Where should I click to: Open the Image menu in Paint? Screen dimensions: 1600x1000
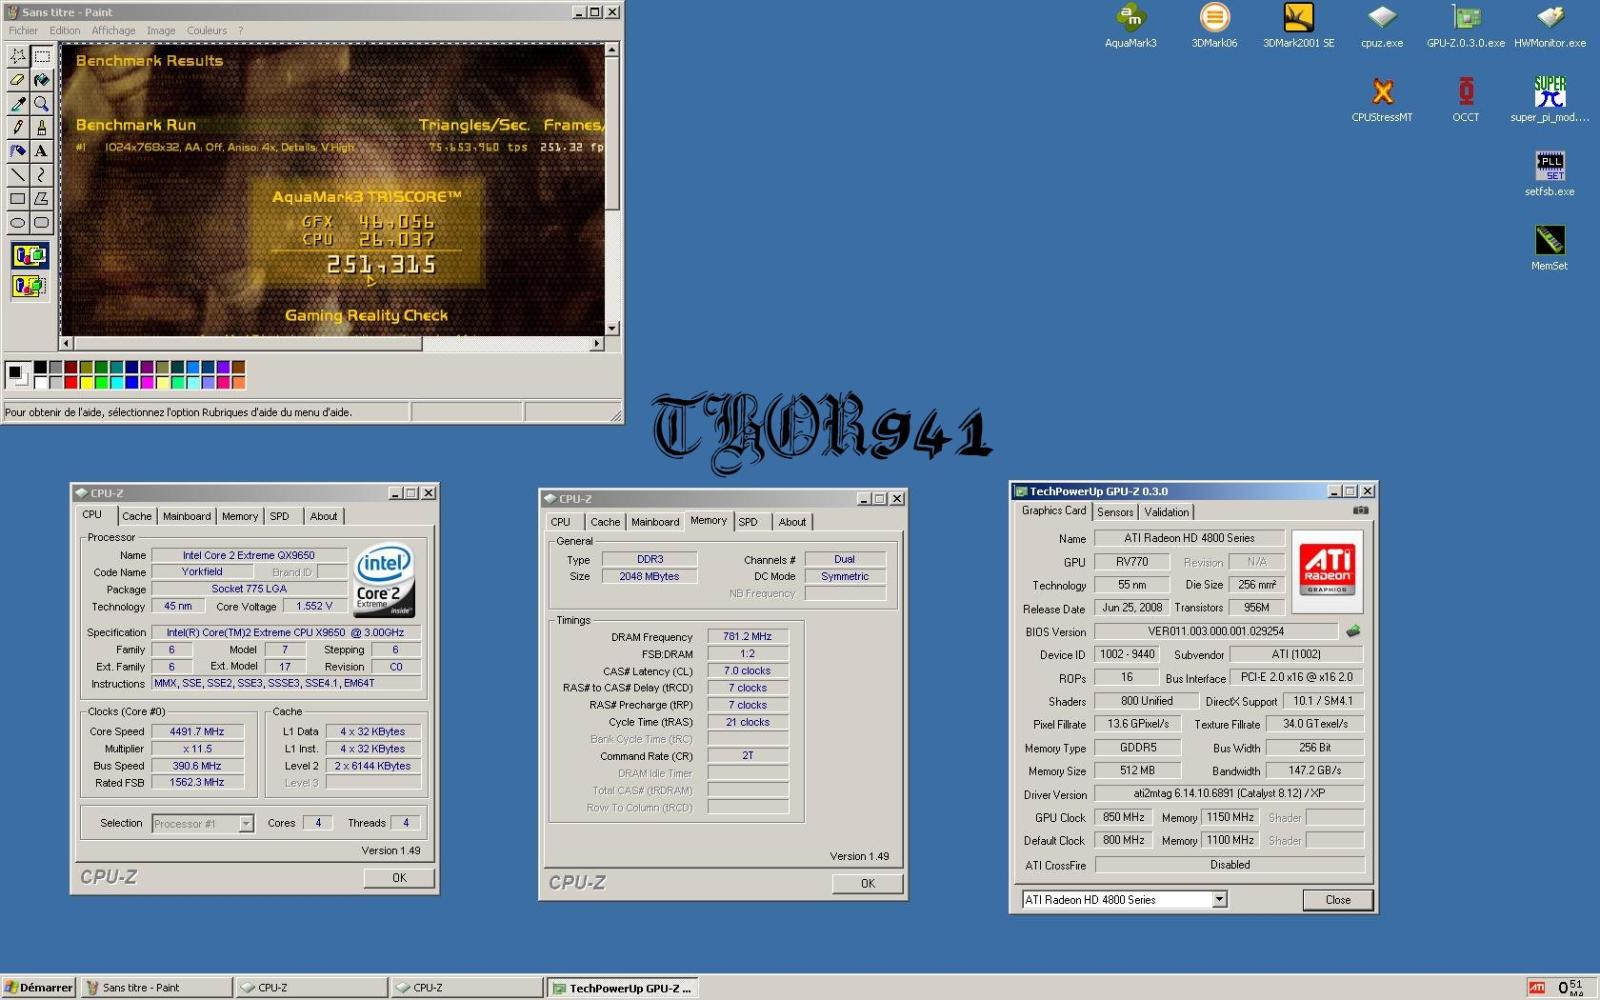(x=161, y=31)
